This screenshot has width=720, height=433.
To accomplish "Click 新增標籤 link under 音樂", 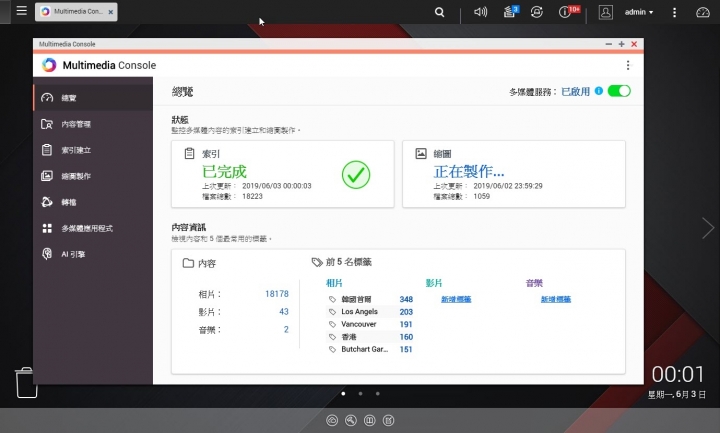I will [x=556, y=299].
